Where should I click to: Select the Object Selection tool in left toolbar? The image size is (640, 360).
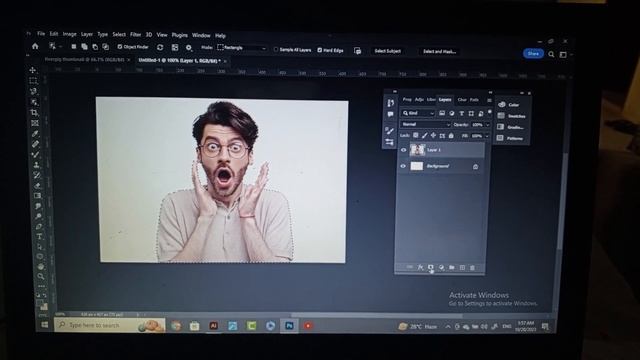pyautogui.click(x=34, y=102)
